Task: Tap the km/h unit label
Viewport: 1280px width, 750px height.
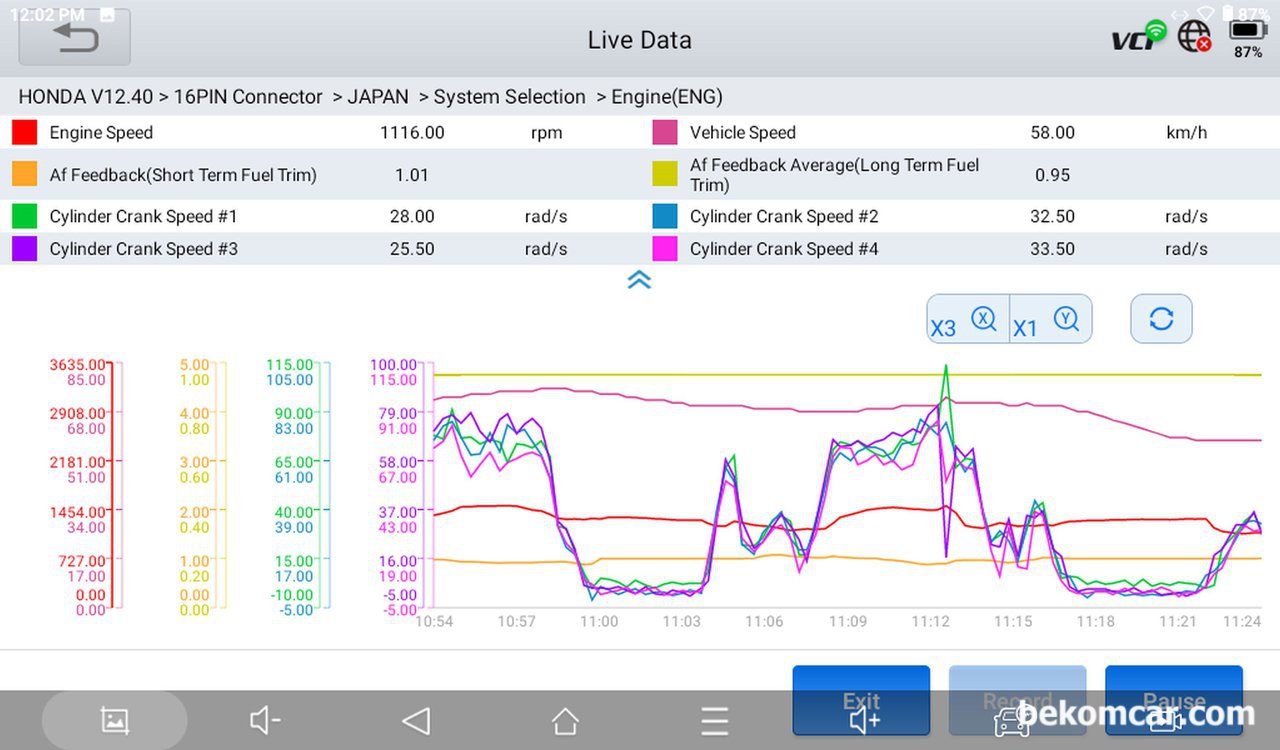Action: pos(1187,132)
